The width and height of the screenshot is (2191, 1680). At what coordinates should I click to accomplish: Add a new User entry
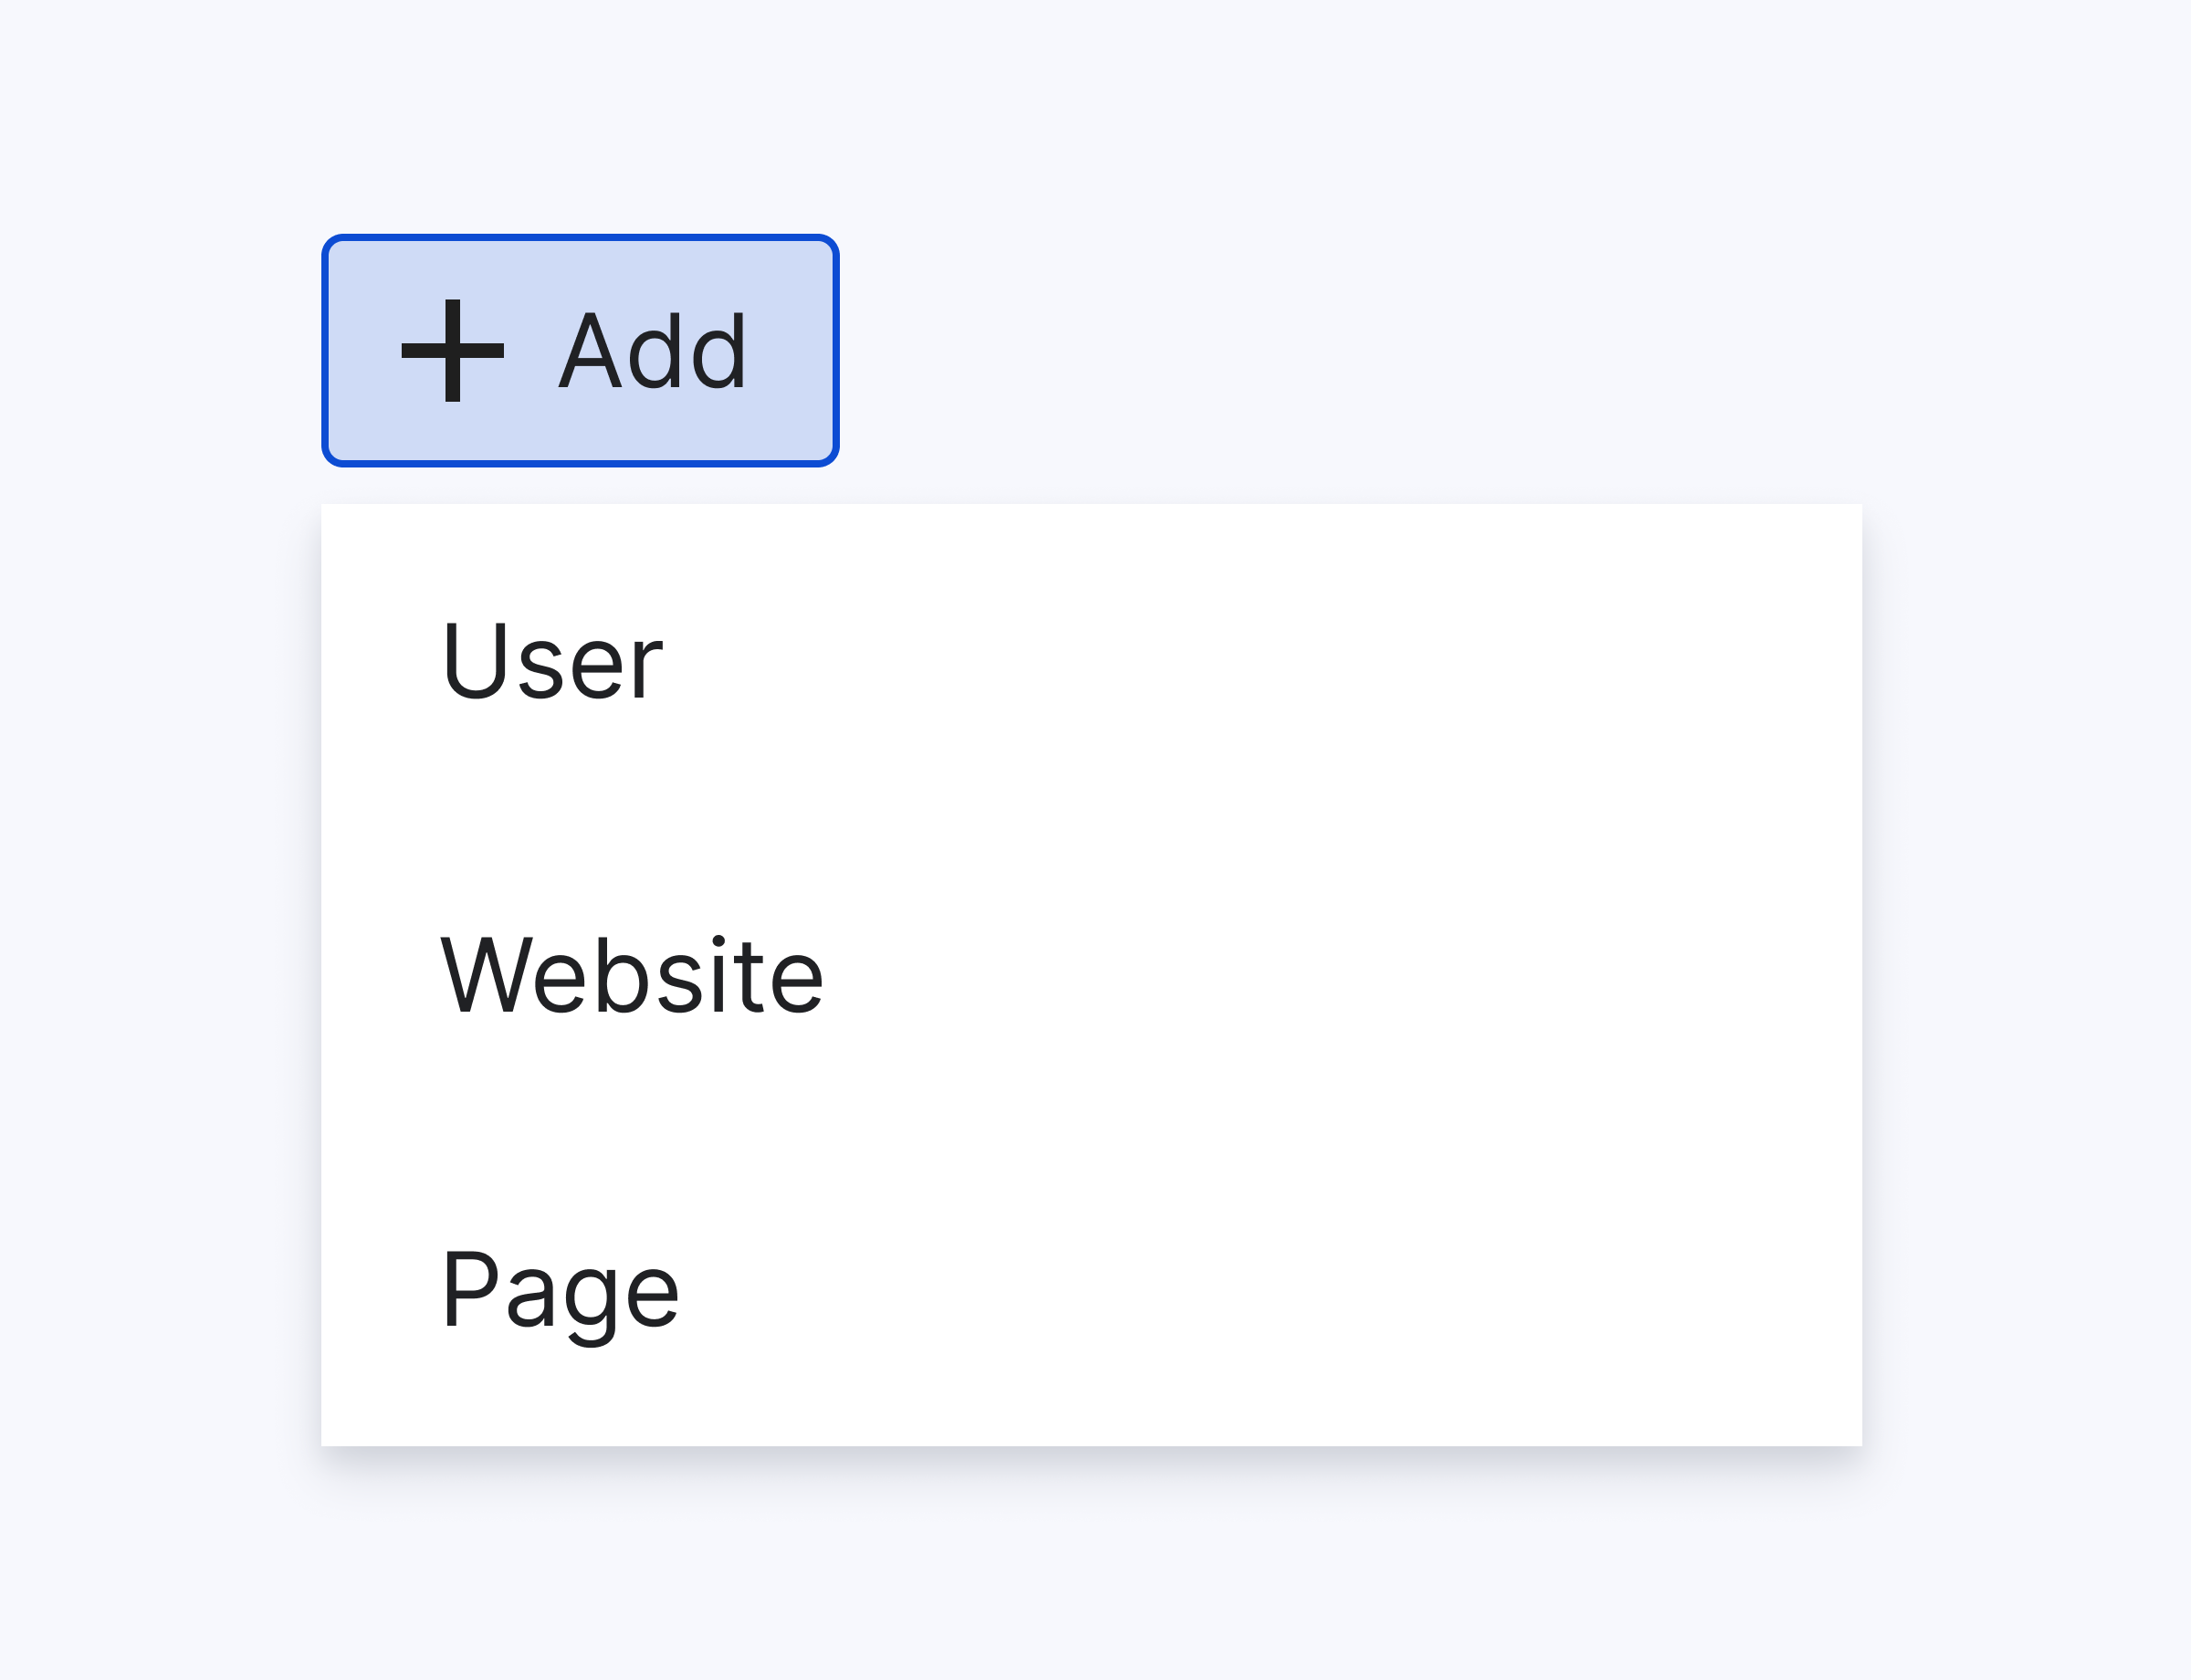pyautogui.click(x=552, y=661)
